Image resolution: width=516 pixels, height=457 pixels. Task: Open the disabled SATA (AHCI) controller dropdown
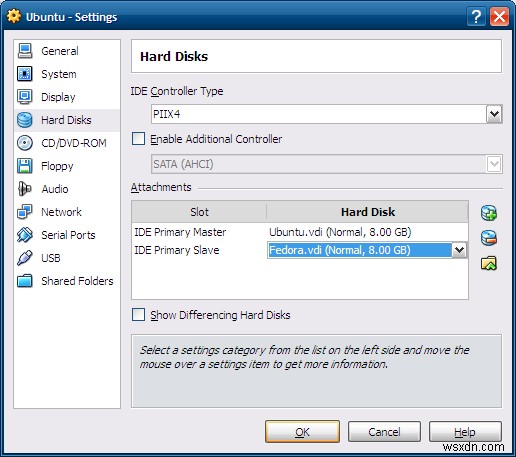[x=327, y=164]
